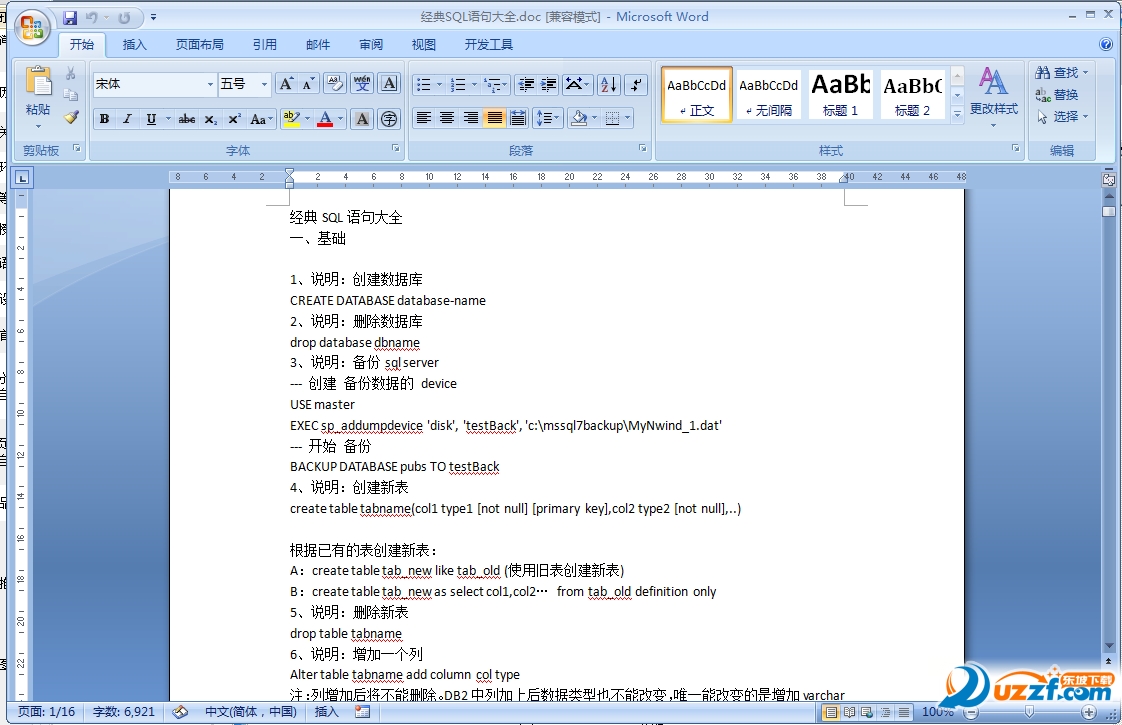Open the font color icon

coord(325,118)
